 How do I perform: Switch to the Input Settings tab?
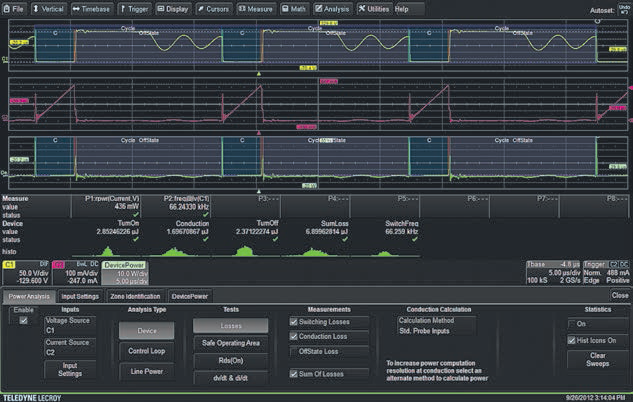80,296
